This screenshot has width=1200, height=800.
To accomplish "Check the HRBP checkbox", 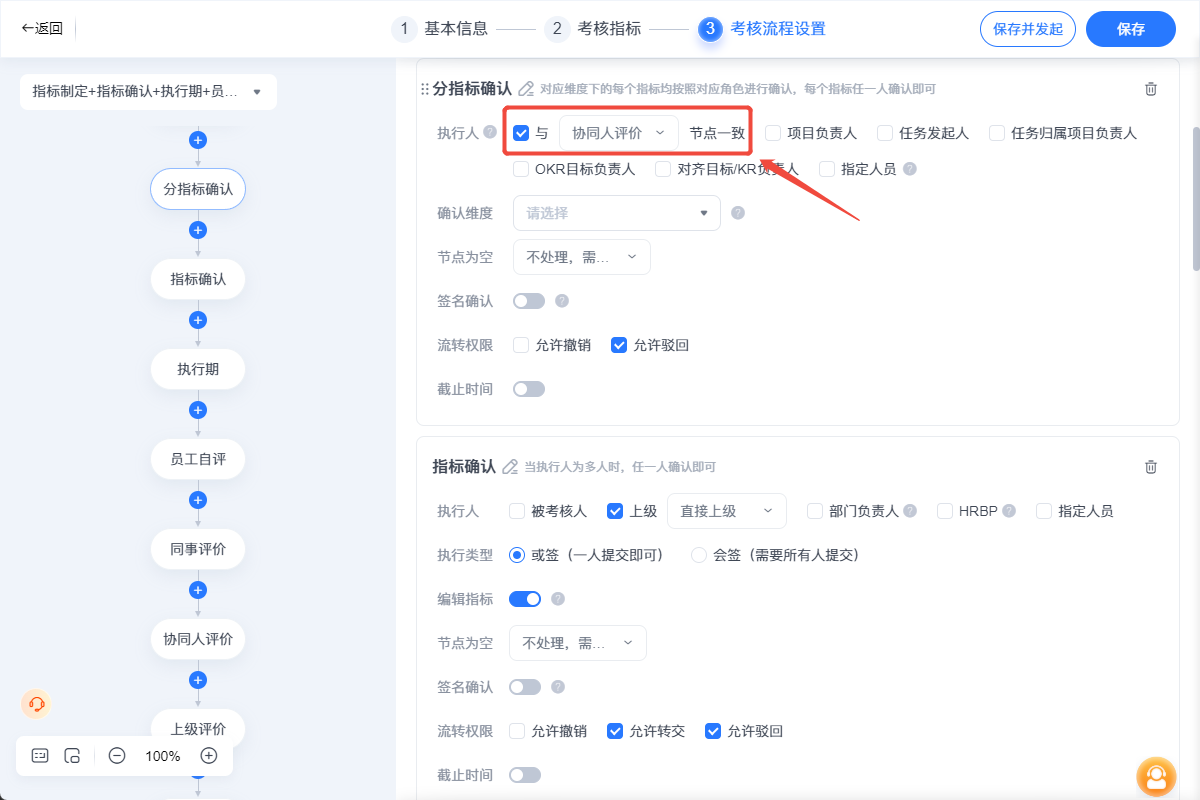I will click(x=945, y=511).
